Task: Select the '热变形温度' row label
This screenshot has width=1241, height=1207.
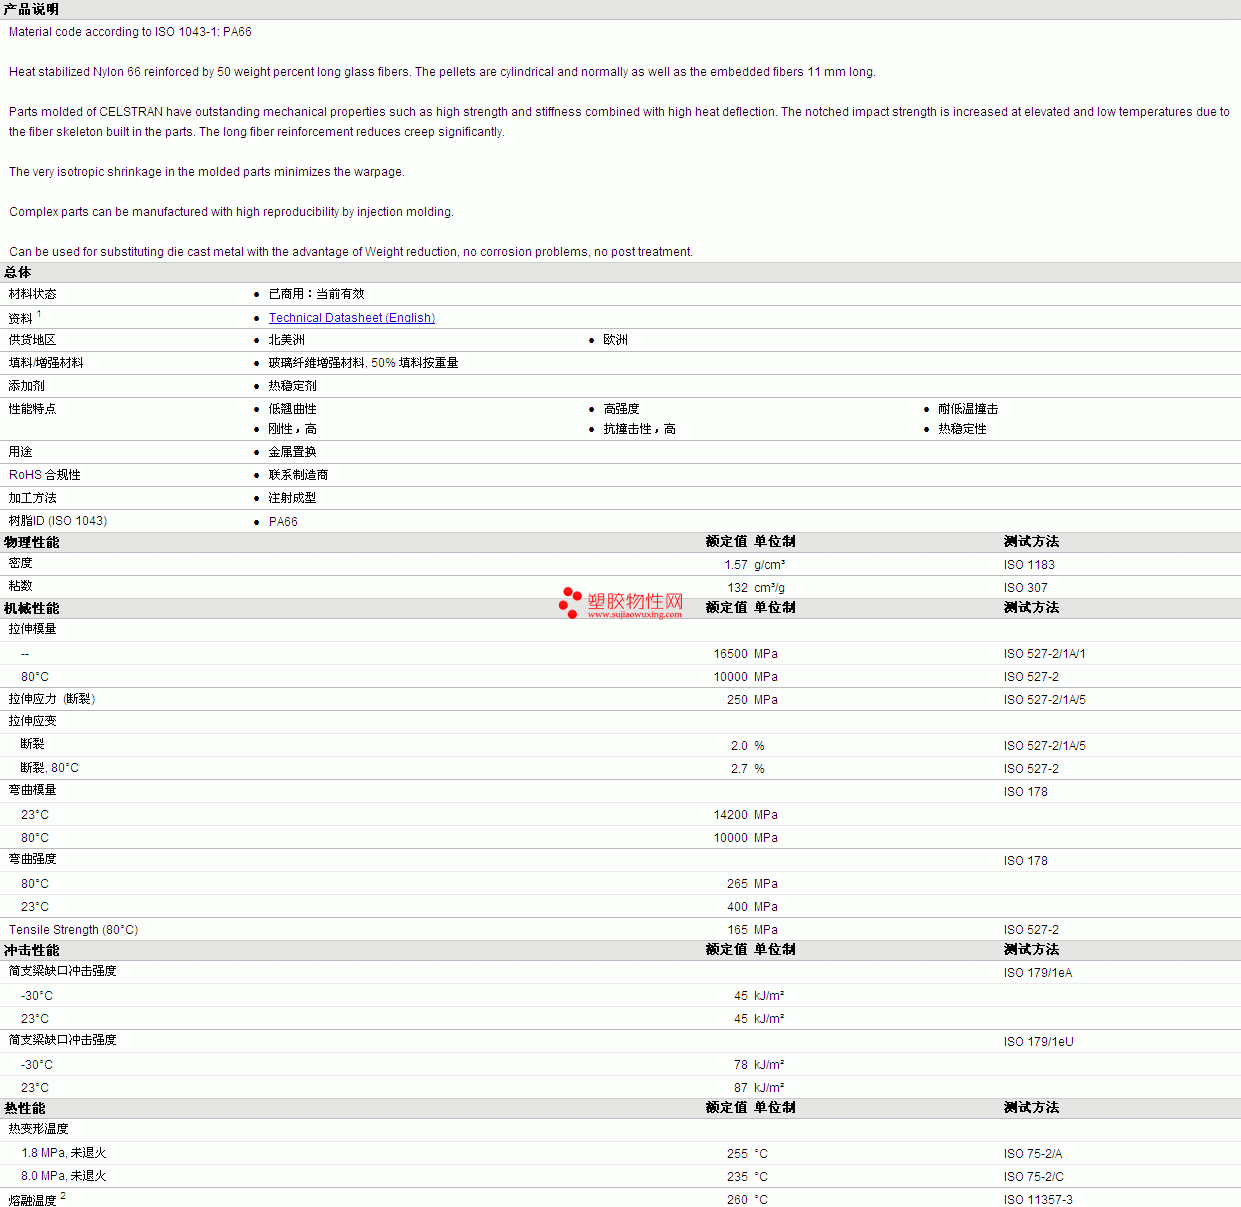Action: (x=39, y=1129)
